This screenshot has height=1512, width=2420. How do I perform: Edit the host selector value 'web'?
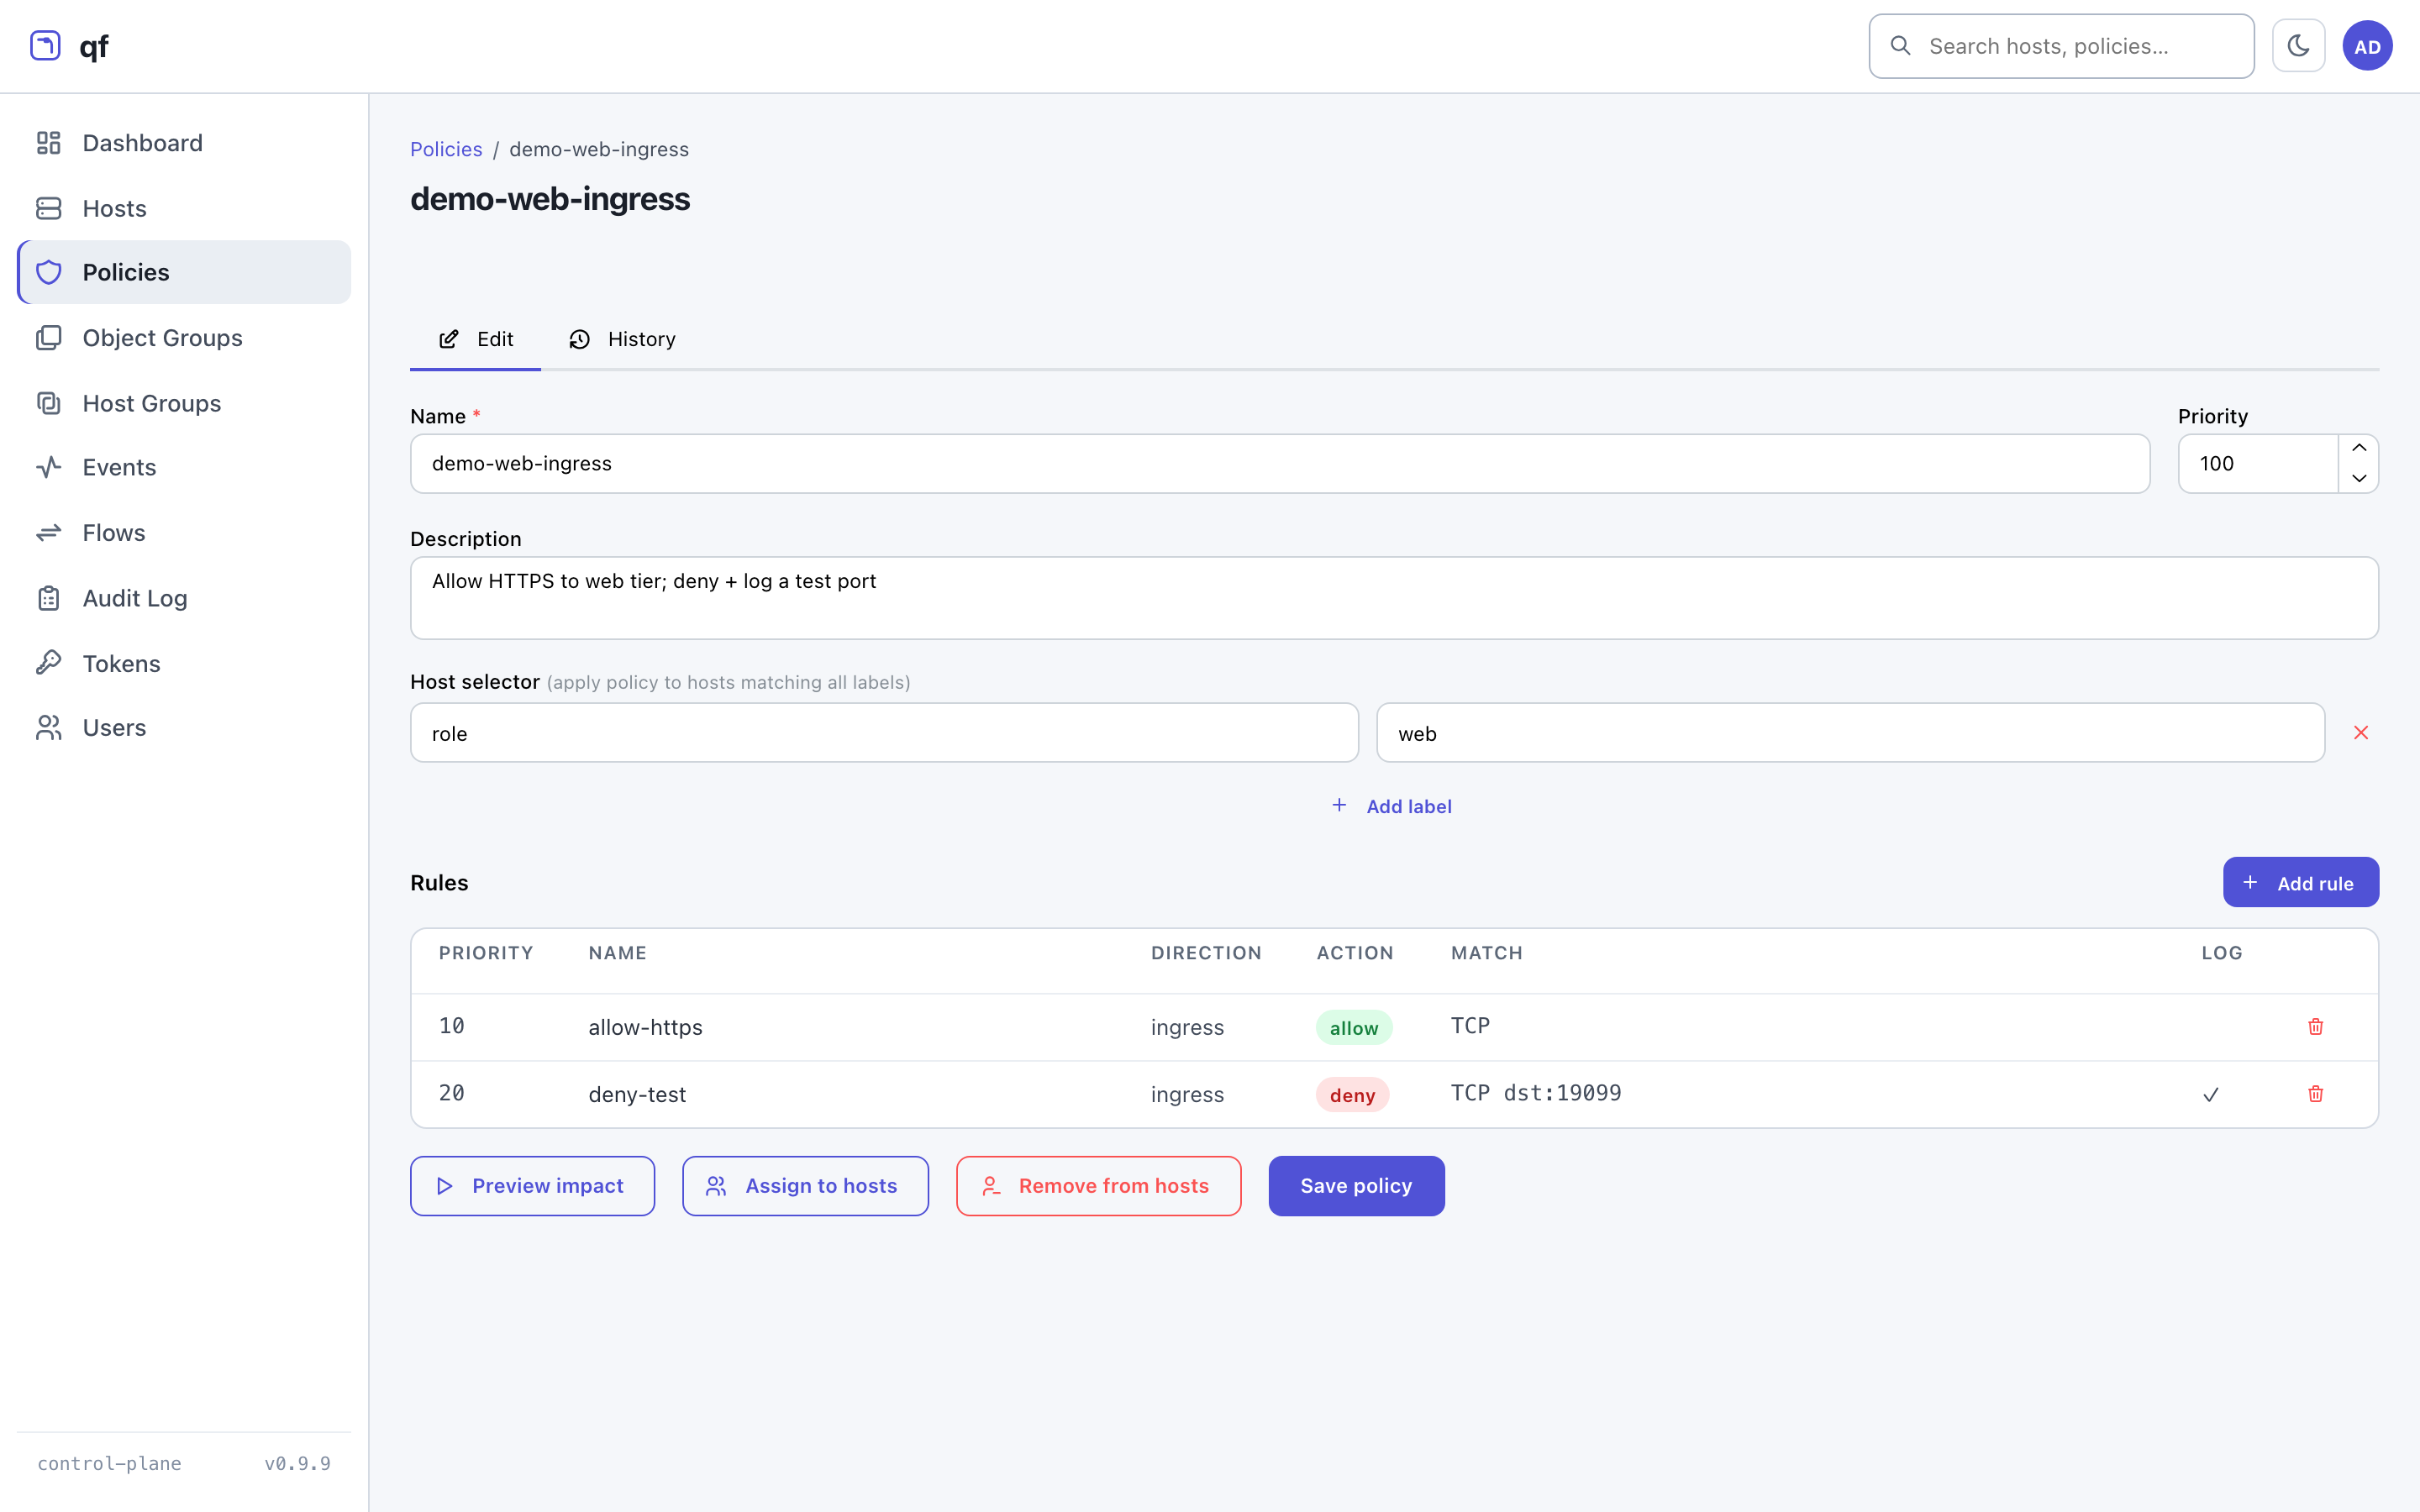1850,733
